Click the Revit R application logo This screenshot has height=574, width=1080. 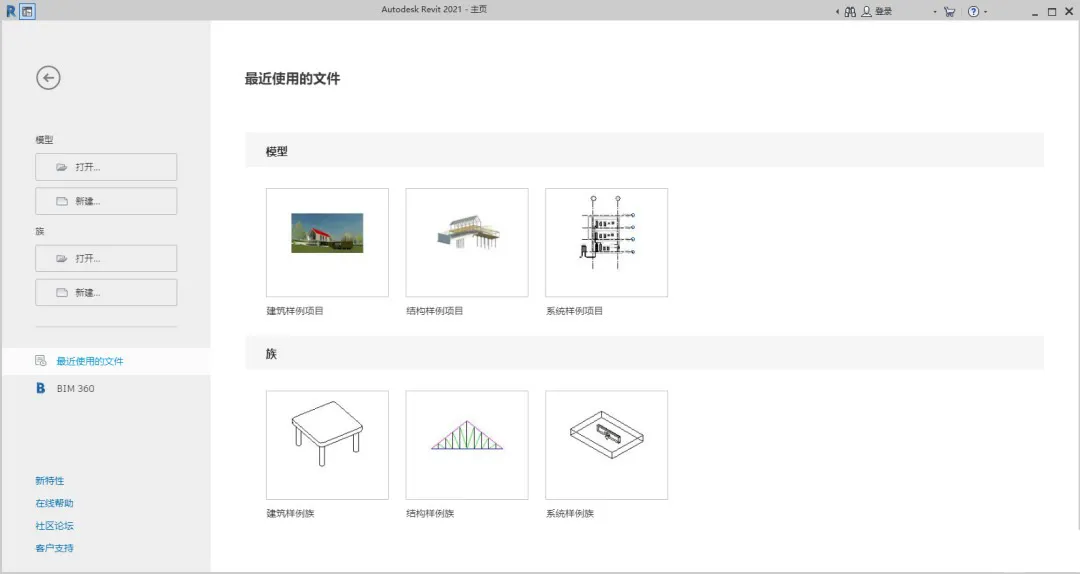tap(11, 11)
